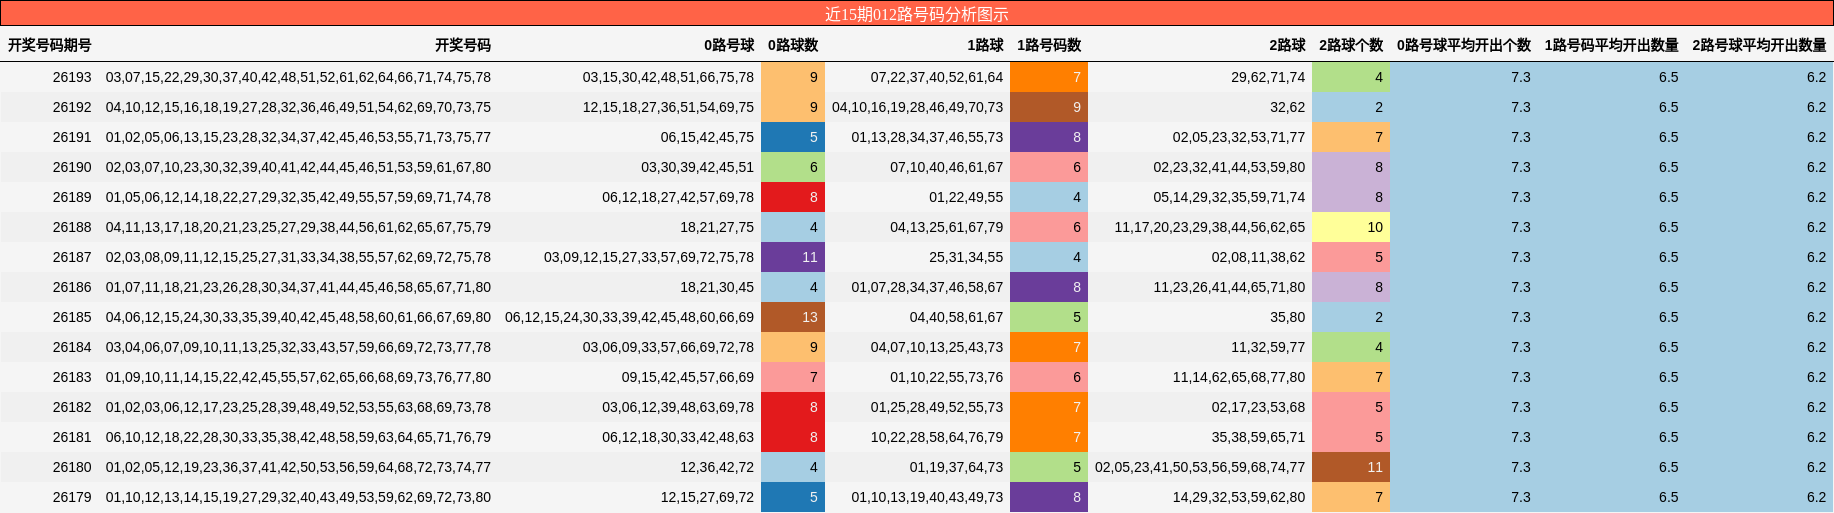The width and height of the screenshot is (1834, 513).
Task: Click the 开奖号码 column header
Action: click(x=463, y=45)
